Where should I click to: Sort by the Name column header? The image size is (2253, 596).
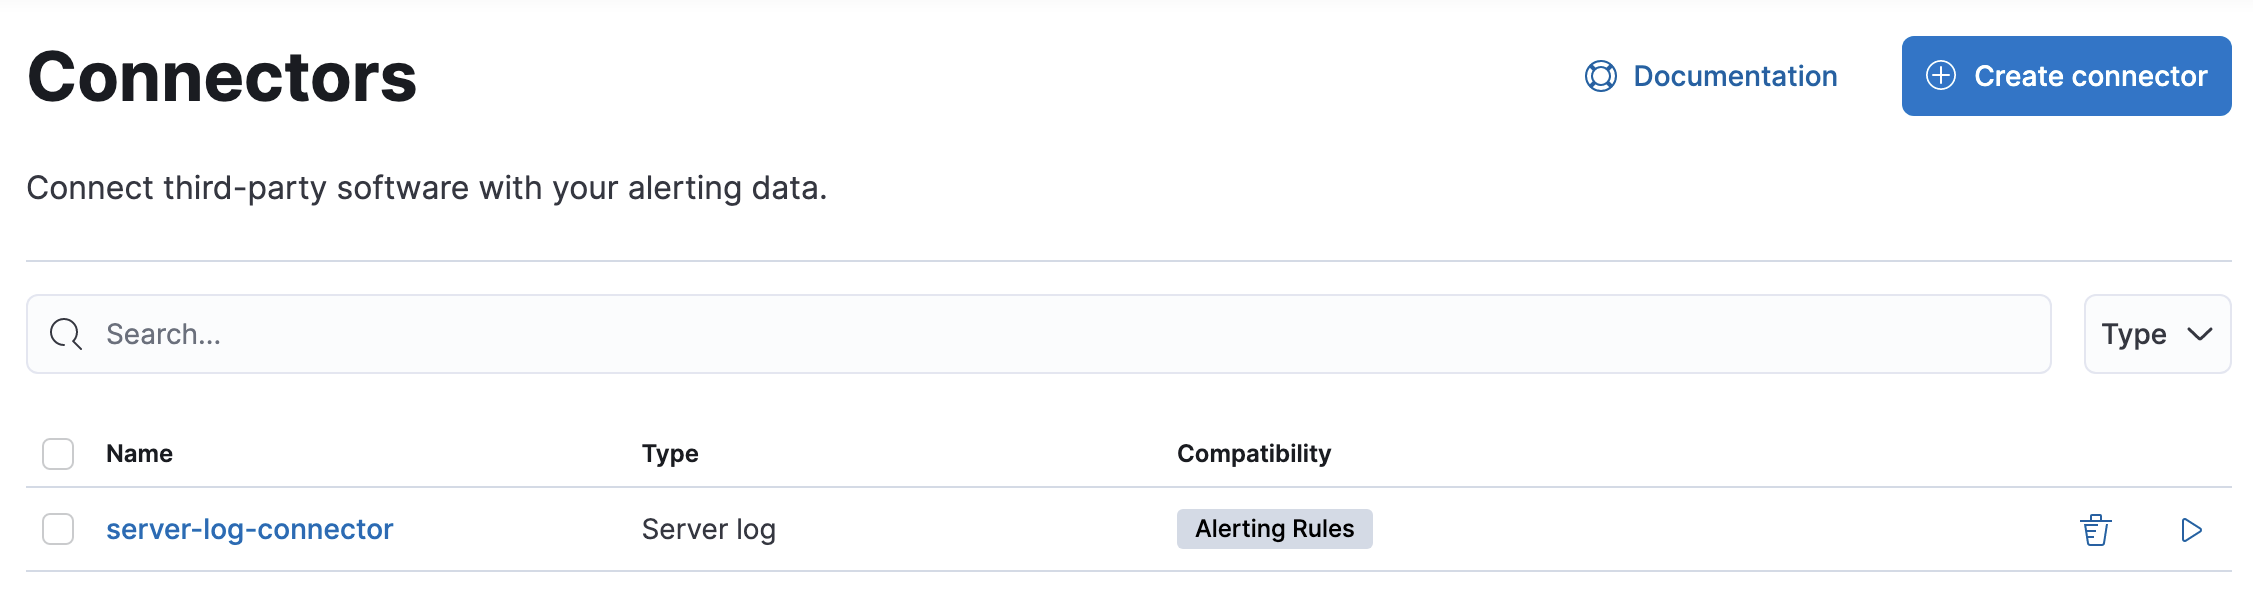click(x=140, y=453)
